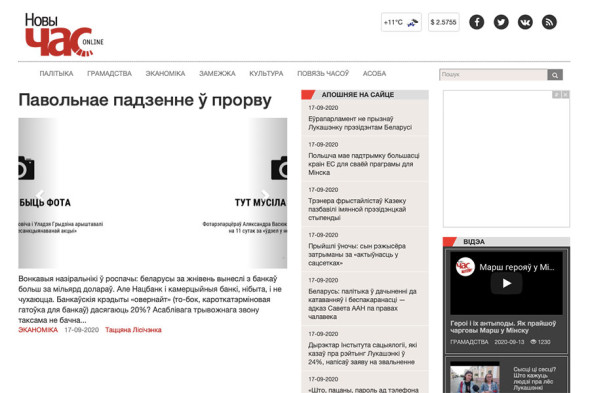Open the Facebook page icon
This screenshot has height=393, width=590.
pos(476,22)
